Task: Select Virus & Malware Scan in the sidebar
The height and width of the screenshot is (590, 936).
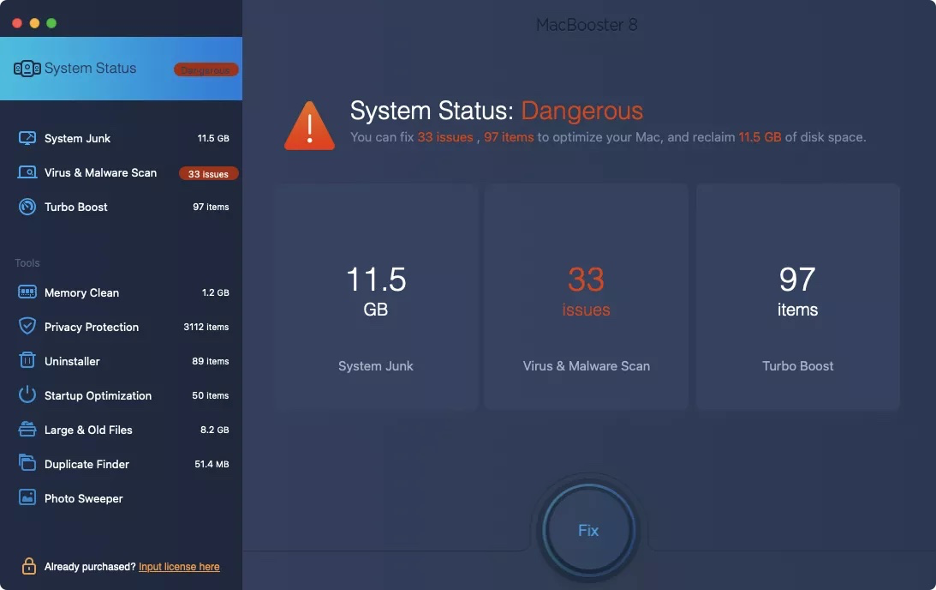Action: tap(100, 172)
